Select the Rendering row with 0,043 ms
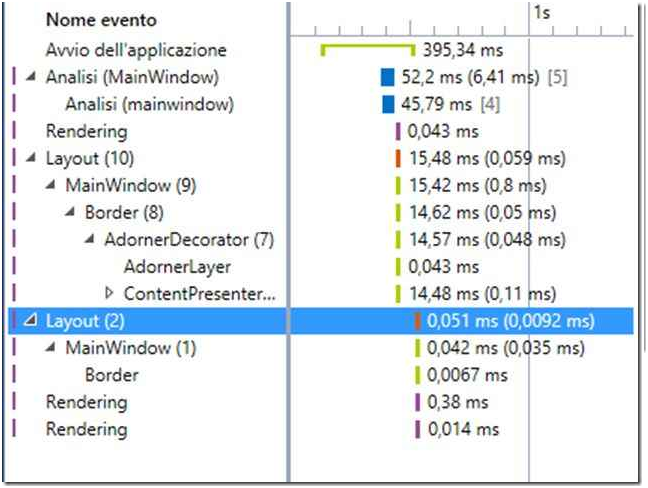The width and height of the screenshot is (648, 488). tap(321, 131)
